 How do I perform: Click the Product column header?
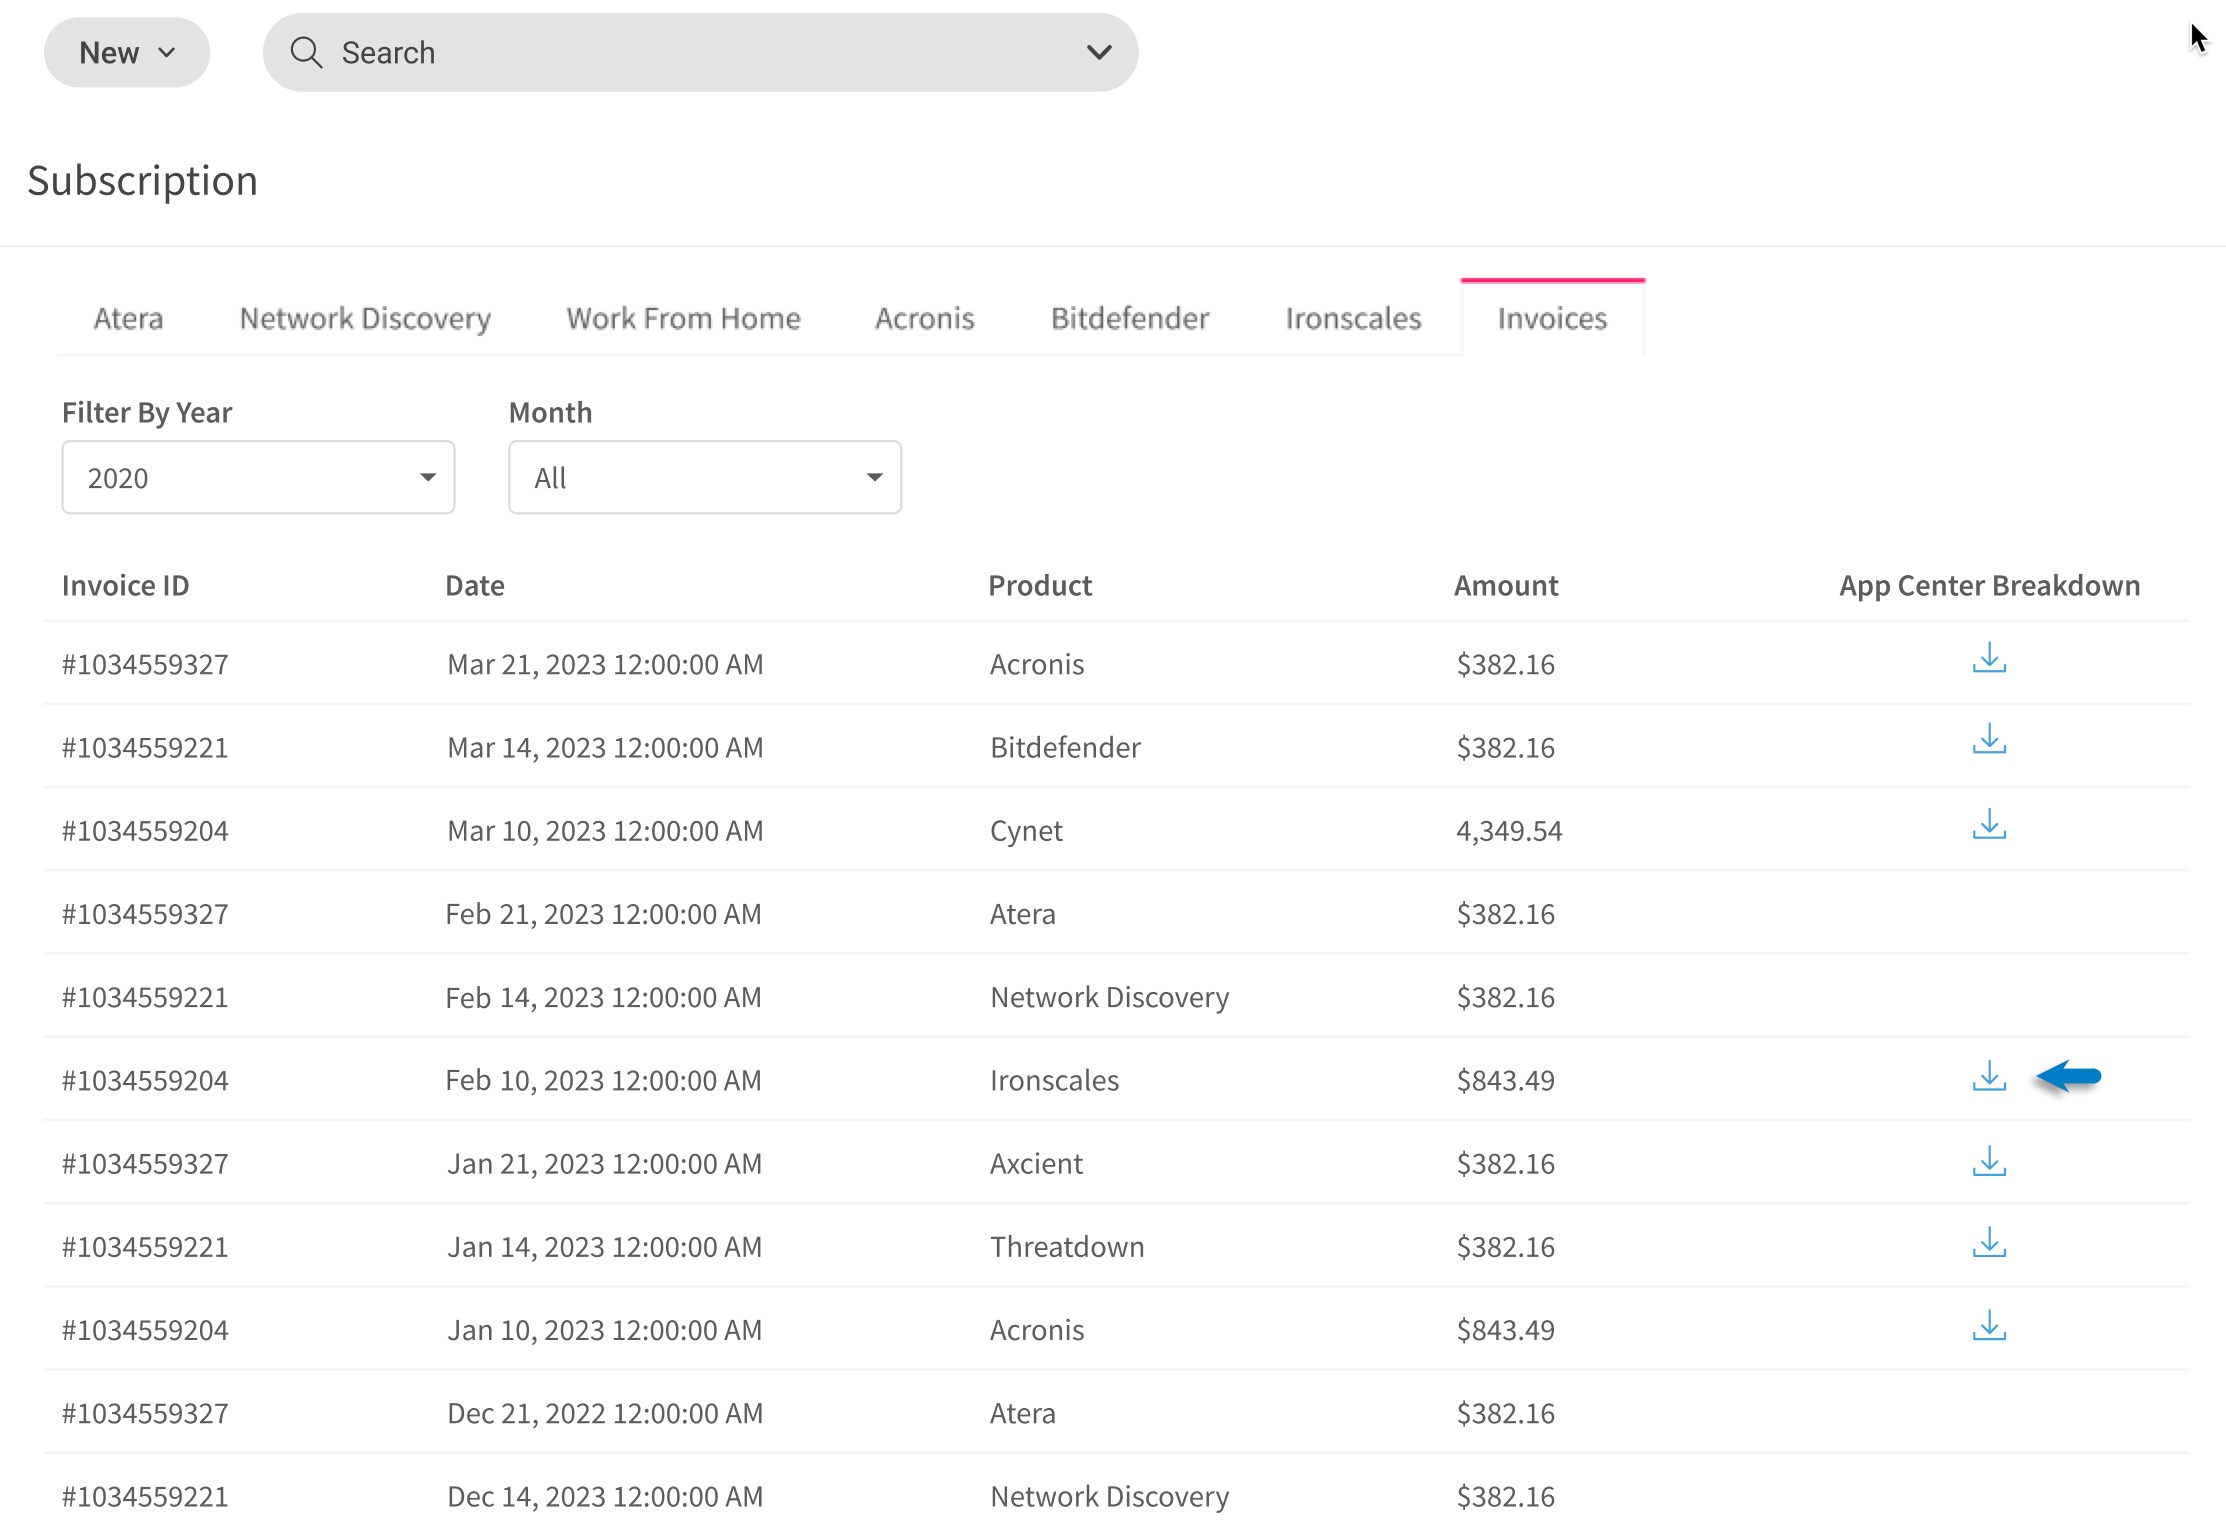(x=1040, y=585)
